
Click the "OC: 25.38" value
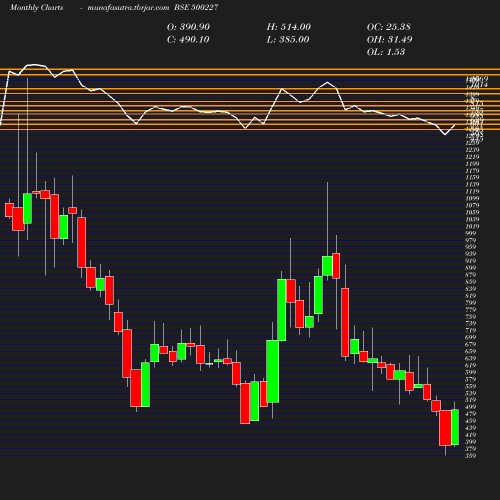pyautogui.click(x=389, y=27)
